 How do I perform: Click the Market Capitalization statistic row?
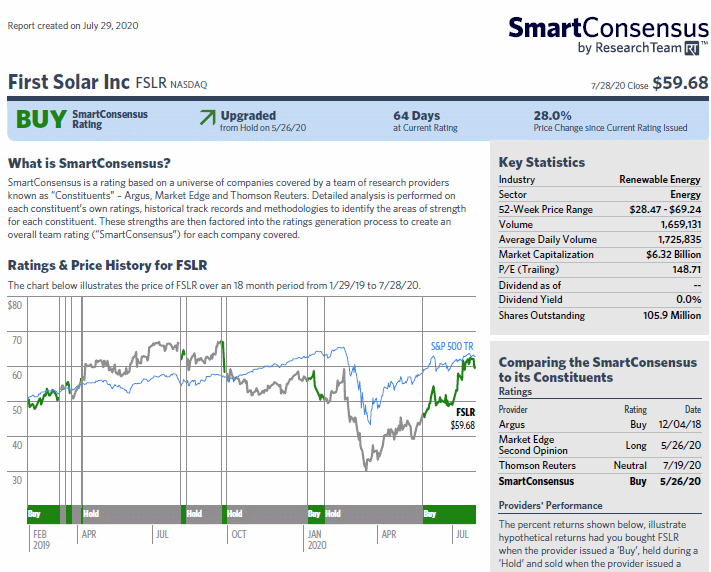[x=600, y=254]
